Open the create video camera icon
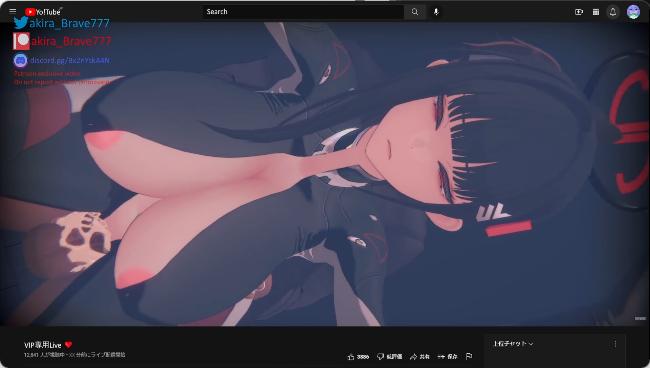650x368 pixels. pos(579,12)
